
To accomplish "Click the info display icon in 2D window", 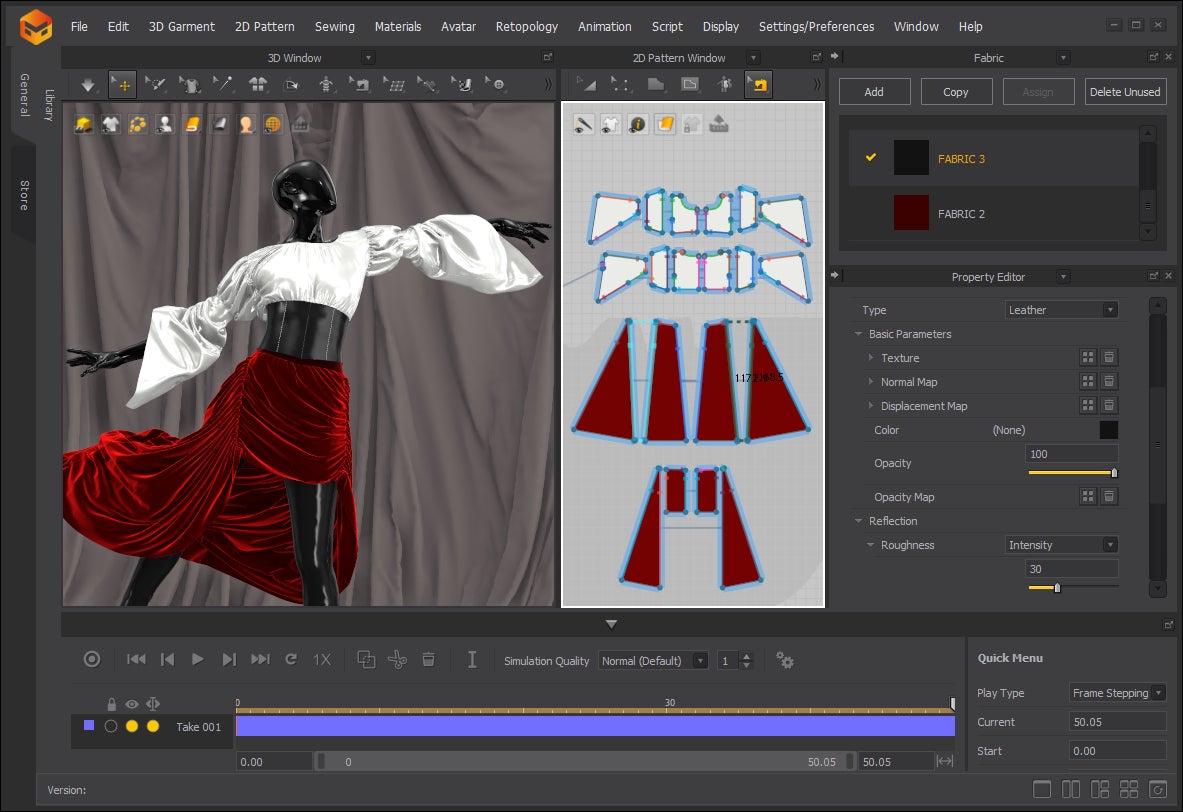I will tap(637, 125).
